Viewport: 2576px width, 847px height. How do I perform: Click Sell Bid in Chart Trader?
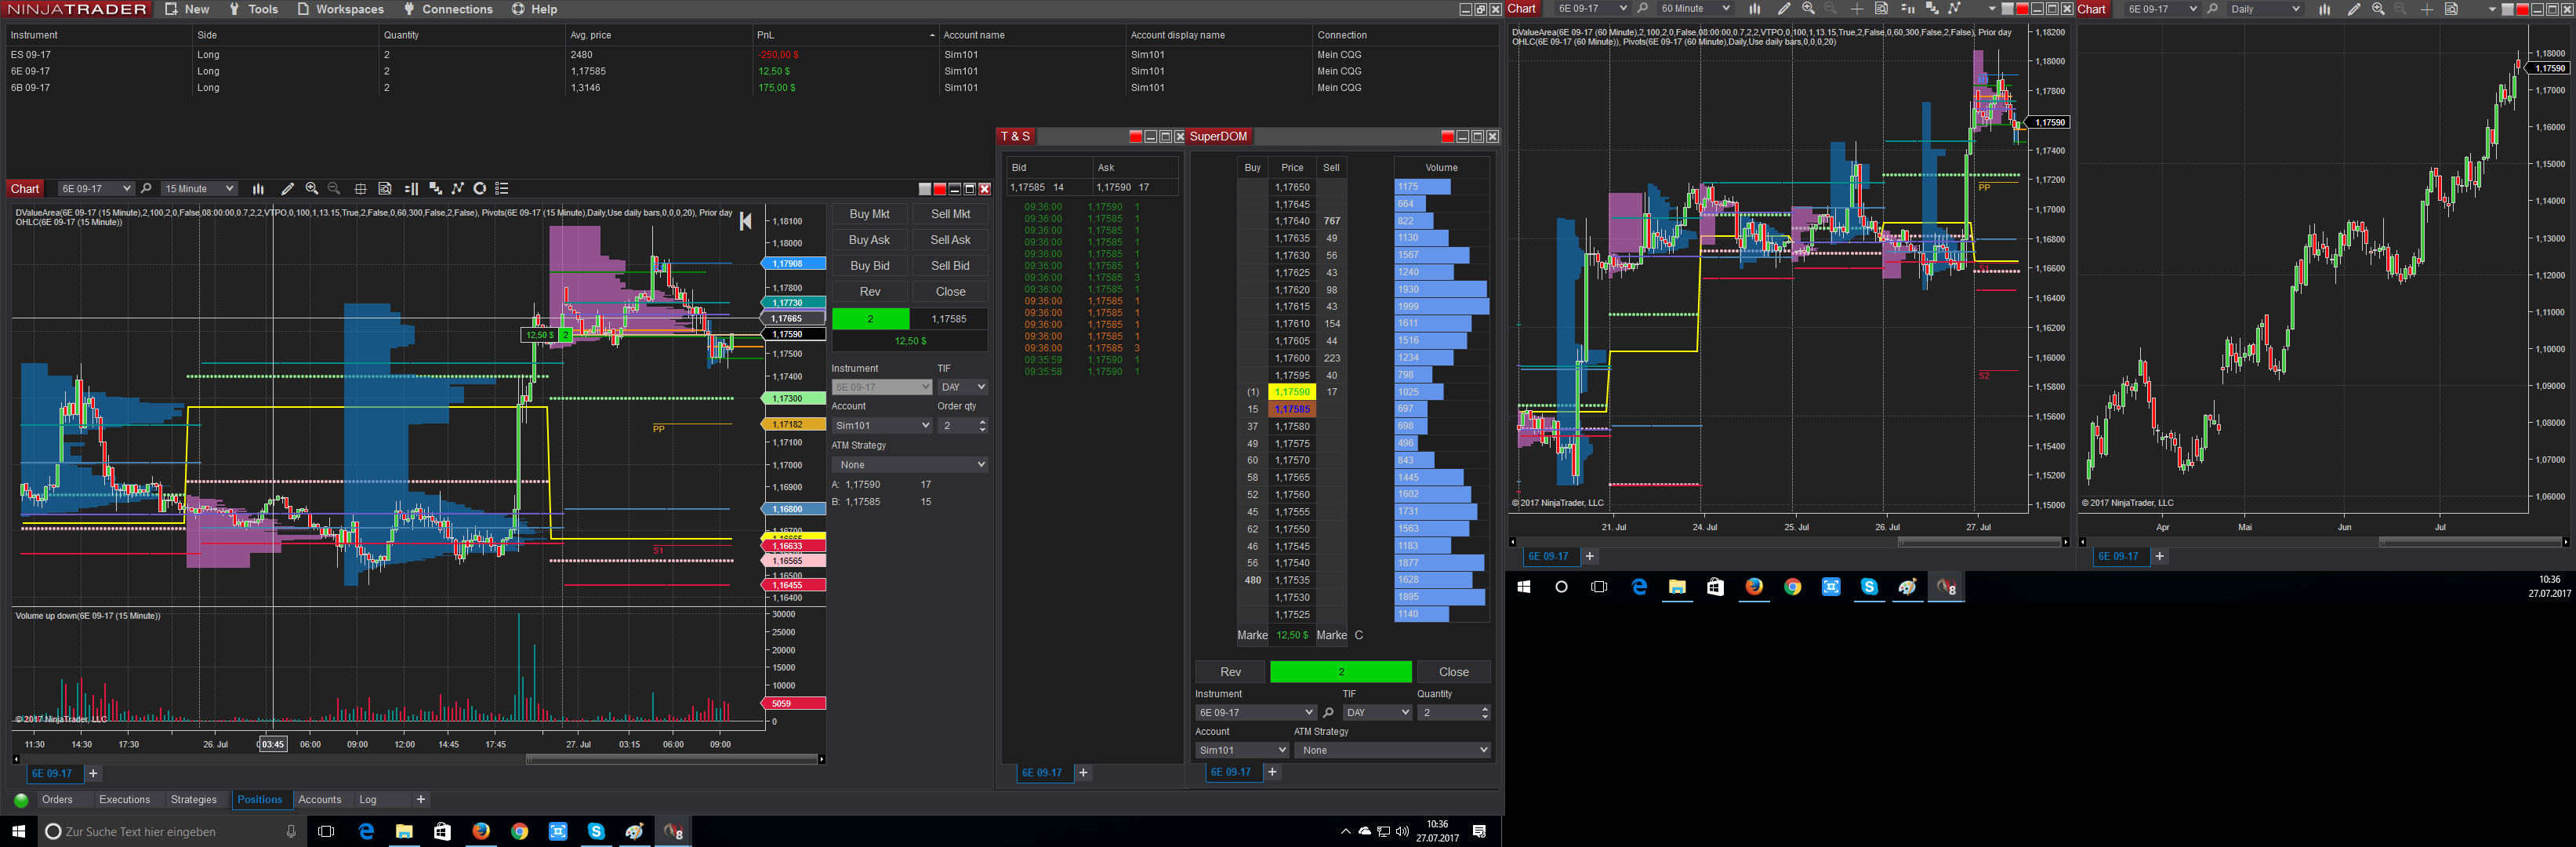pyautogui.click(x=950, y=266)
